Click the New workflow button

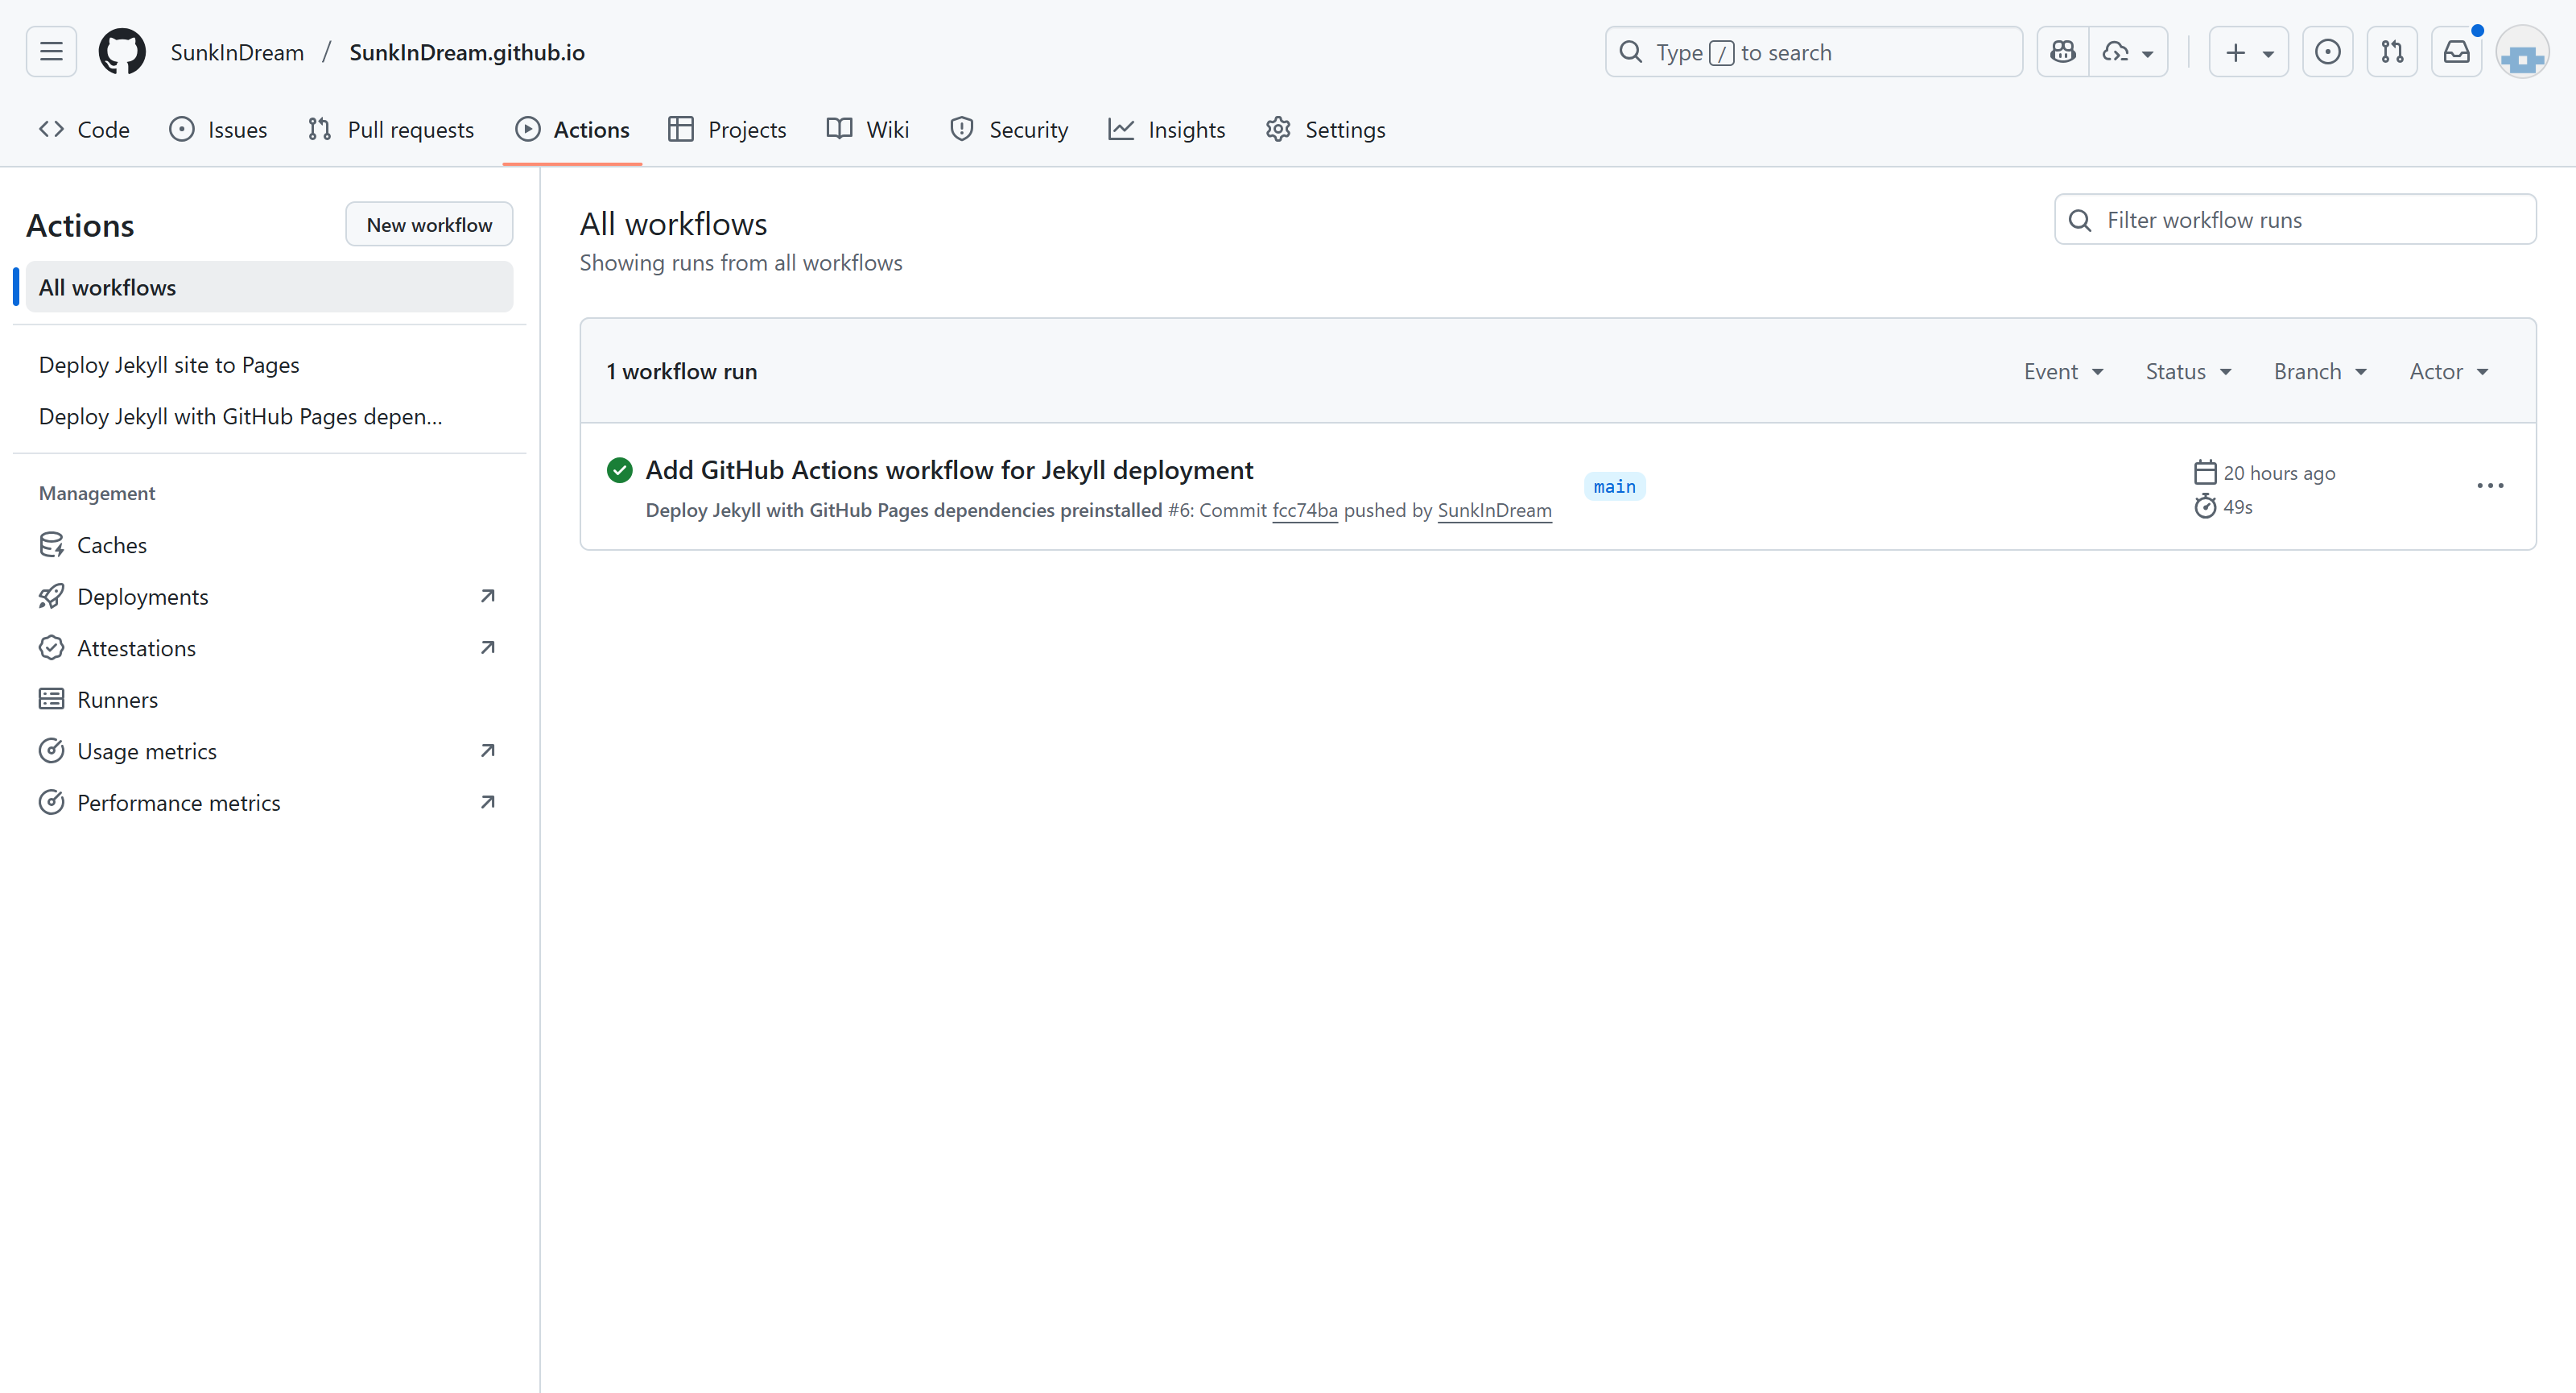[x=429, y=225]
